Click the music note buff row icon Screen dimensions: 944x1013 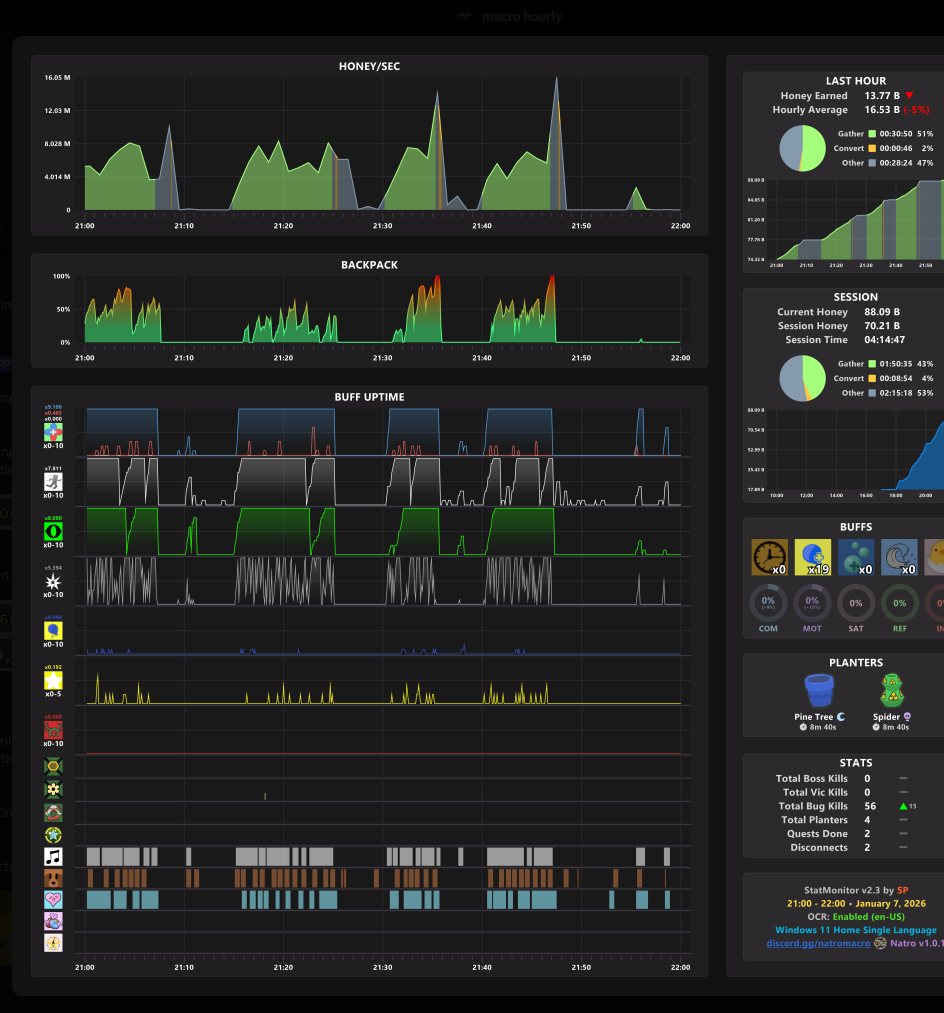pos(53,857)
